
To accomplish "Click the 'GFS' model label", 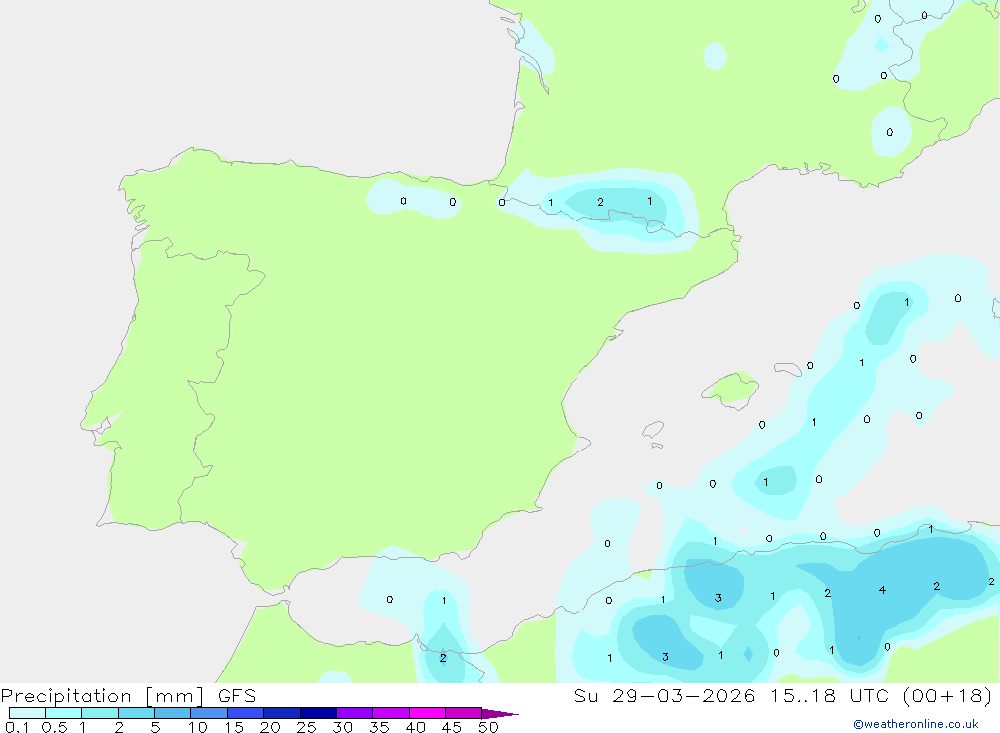I will point(237,696).
